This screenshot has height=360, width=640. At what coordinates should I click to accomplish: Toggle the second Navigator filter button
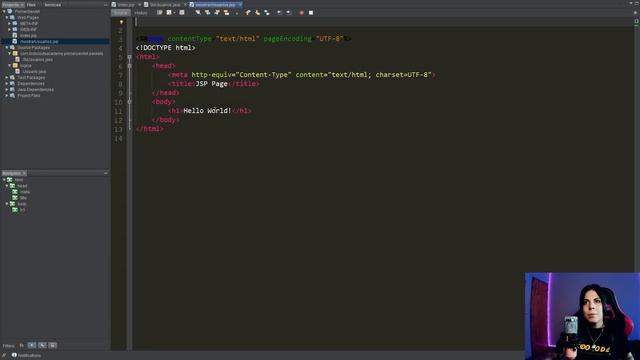(x=42, y=345)
